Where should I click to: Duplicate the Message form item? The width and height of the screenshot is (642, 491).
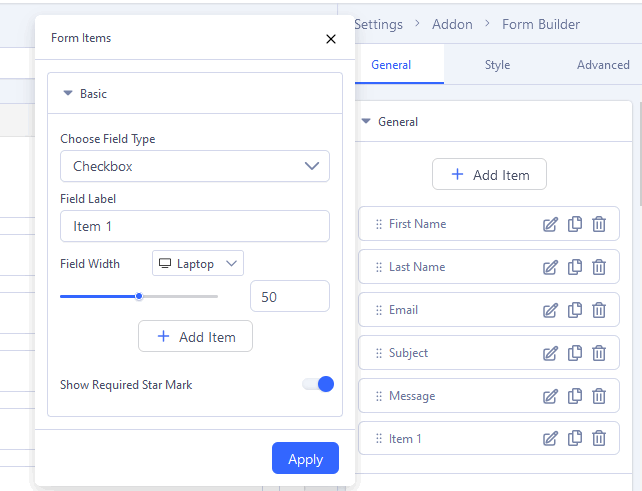coord(575,396)
